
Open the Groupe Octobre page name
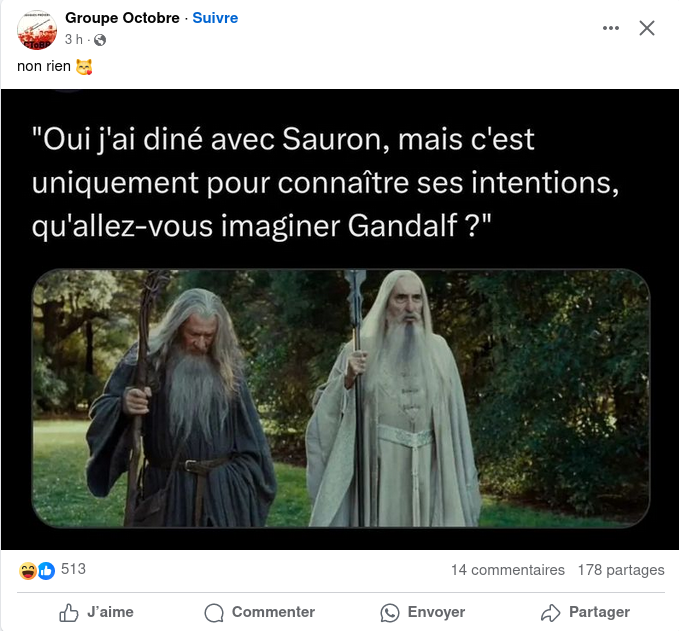122,18
